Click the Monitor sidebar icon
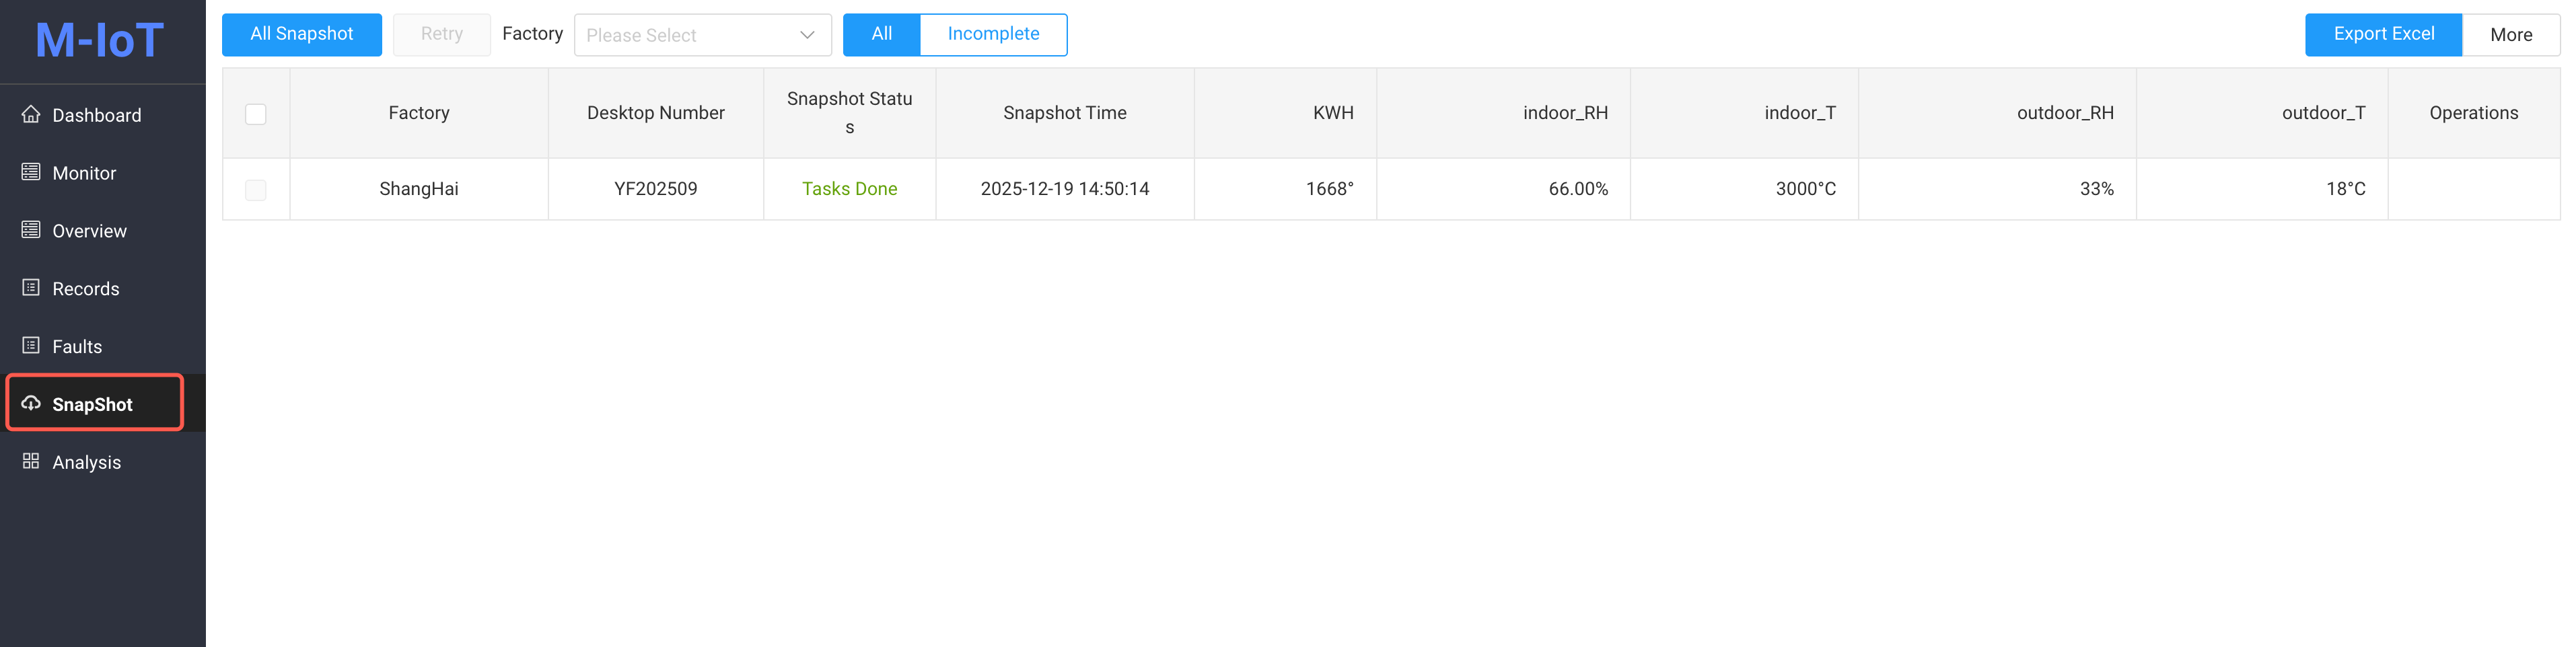This screenshot has height=647, width=2576. (x=31, y=172)
